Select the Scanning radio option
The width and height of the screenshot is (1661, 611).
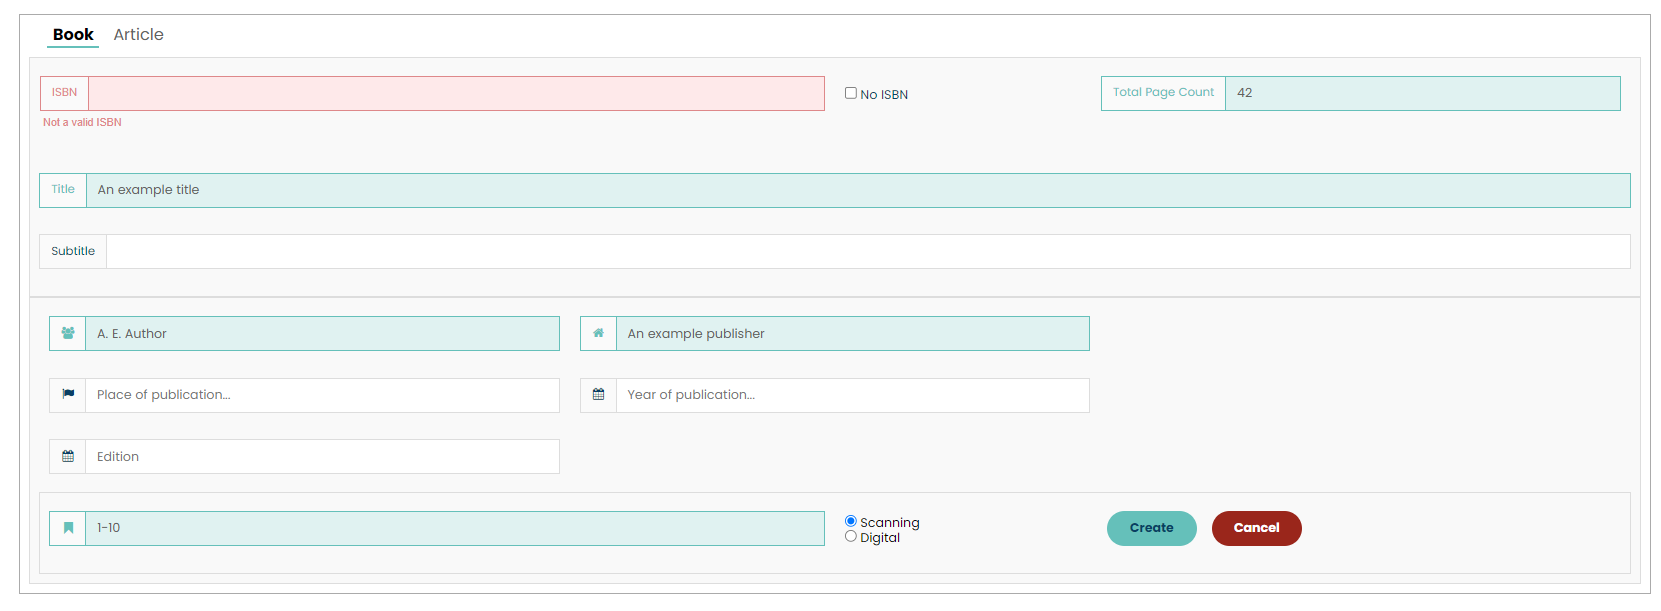851,521
